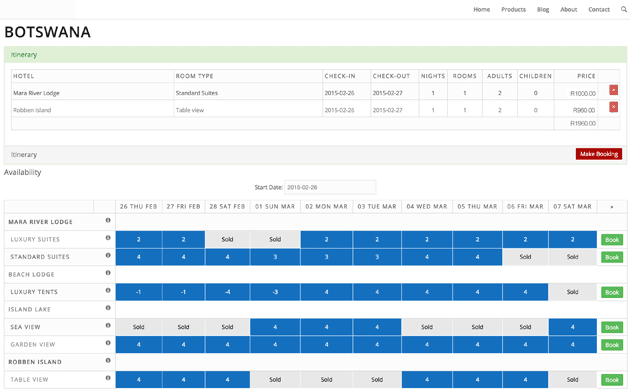Open info icon for Sea View
This screenshot has width=630, height=392.
point(108,325)
